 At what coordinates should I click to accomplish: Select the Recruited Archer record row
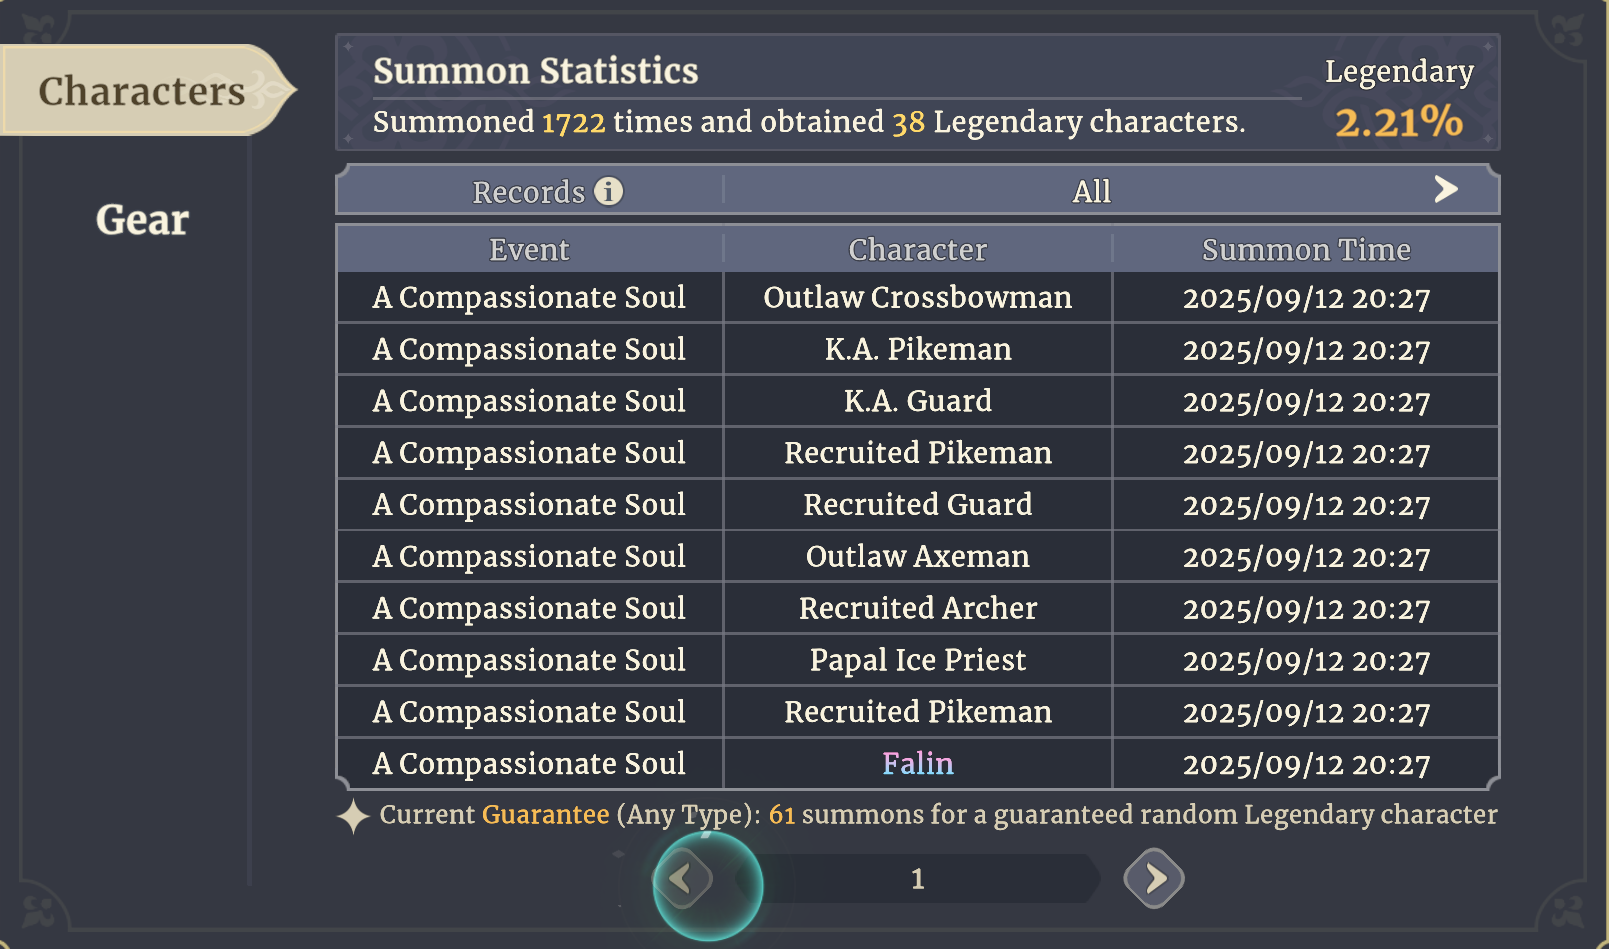pos(917,609)
